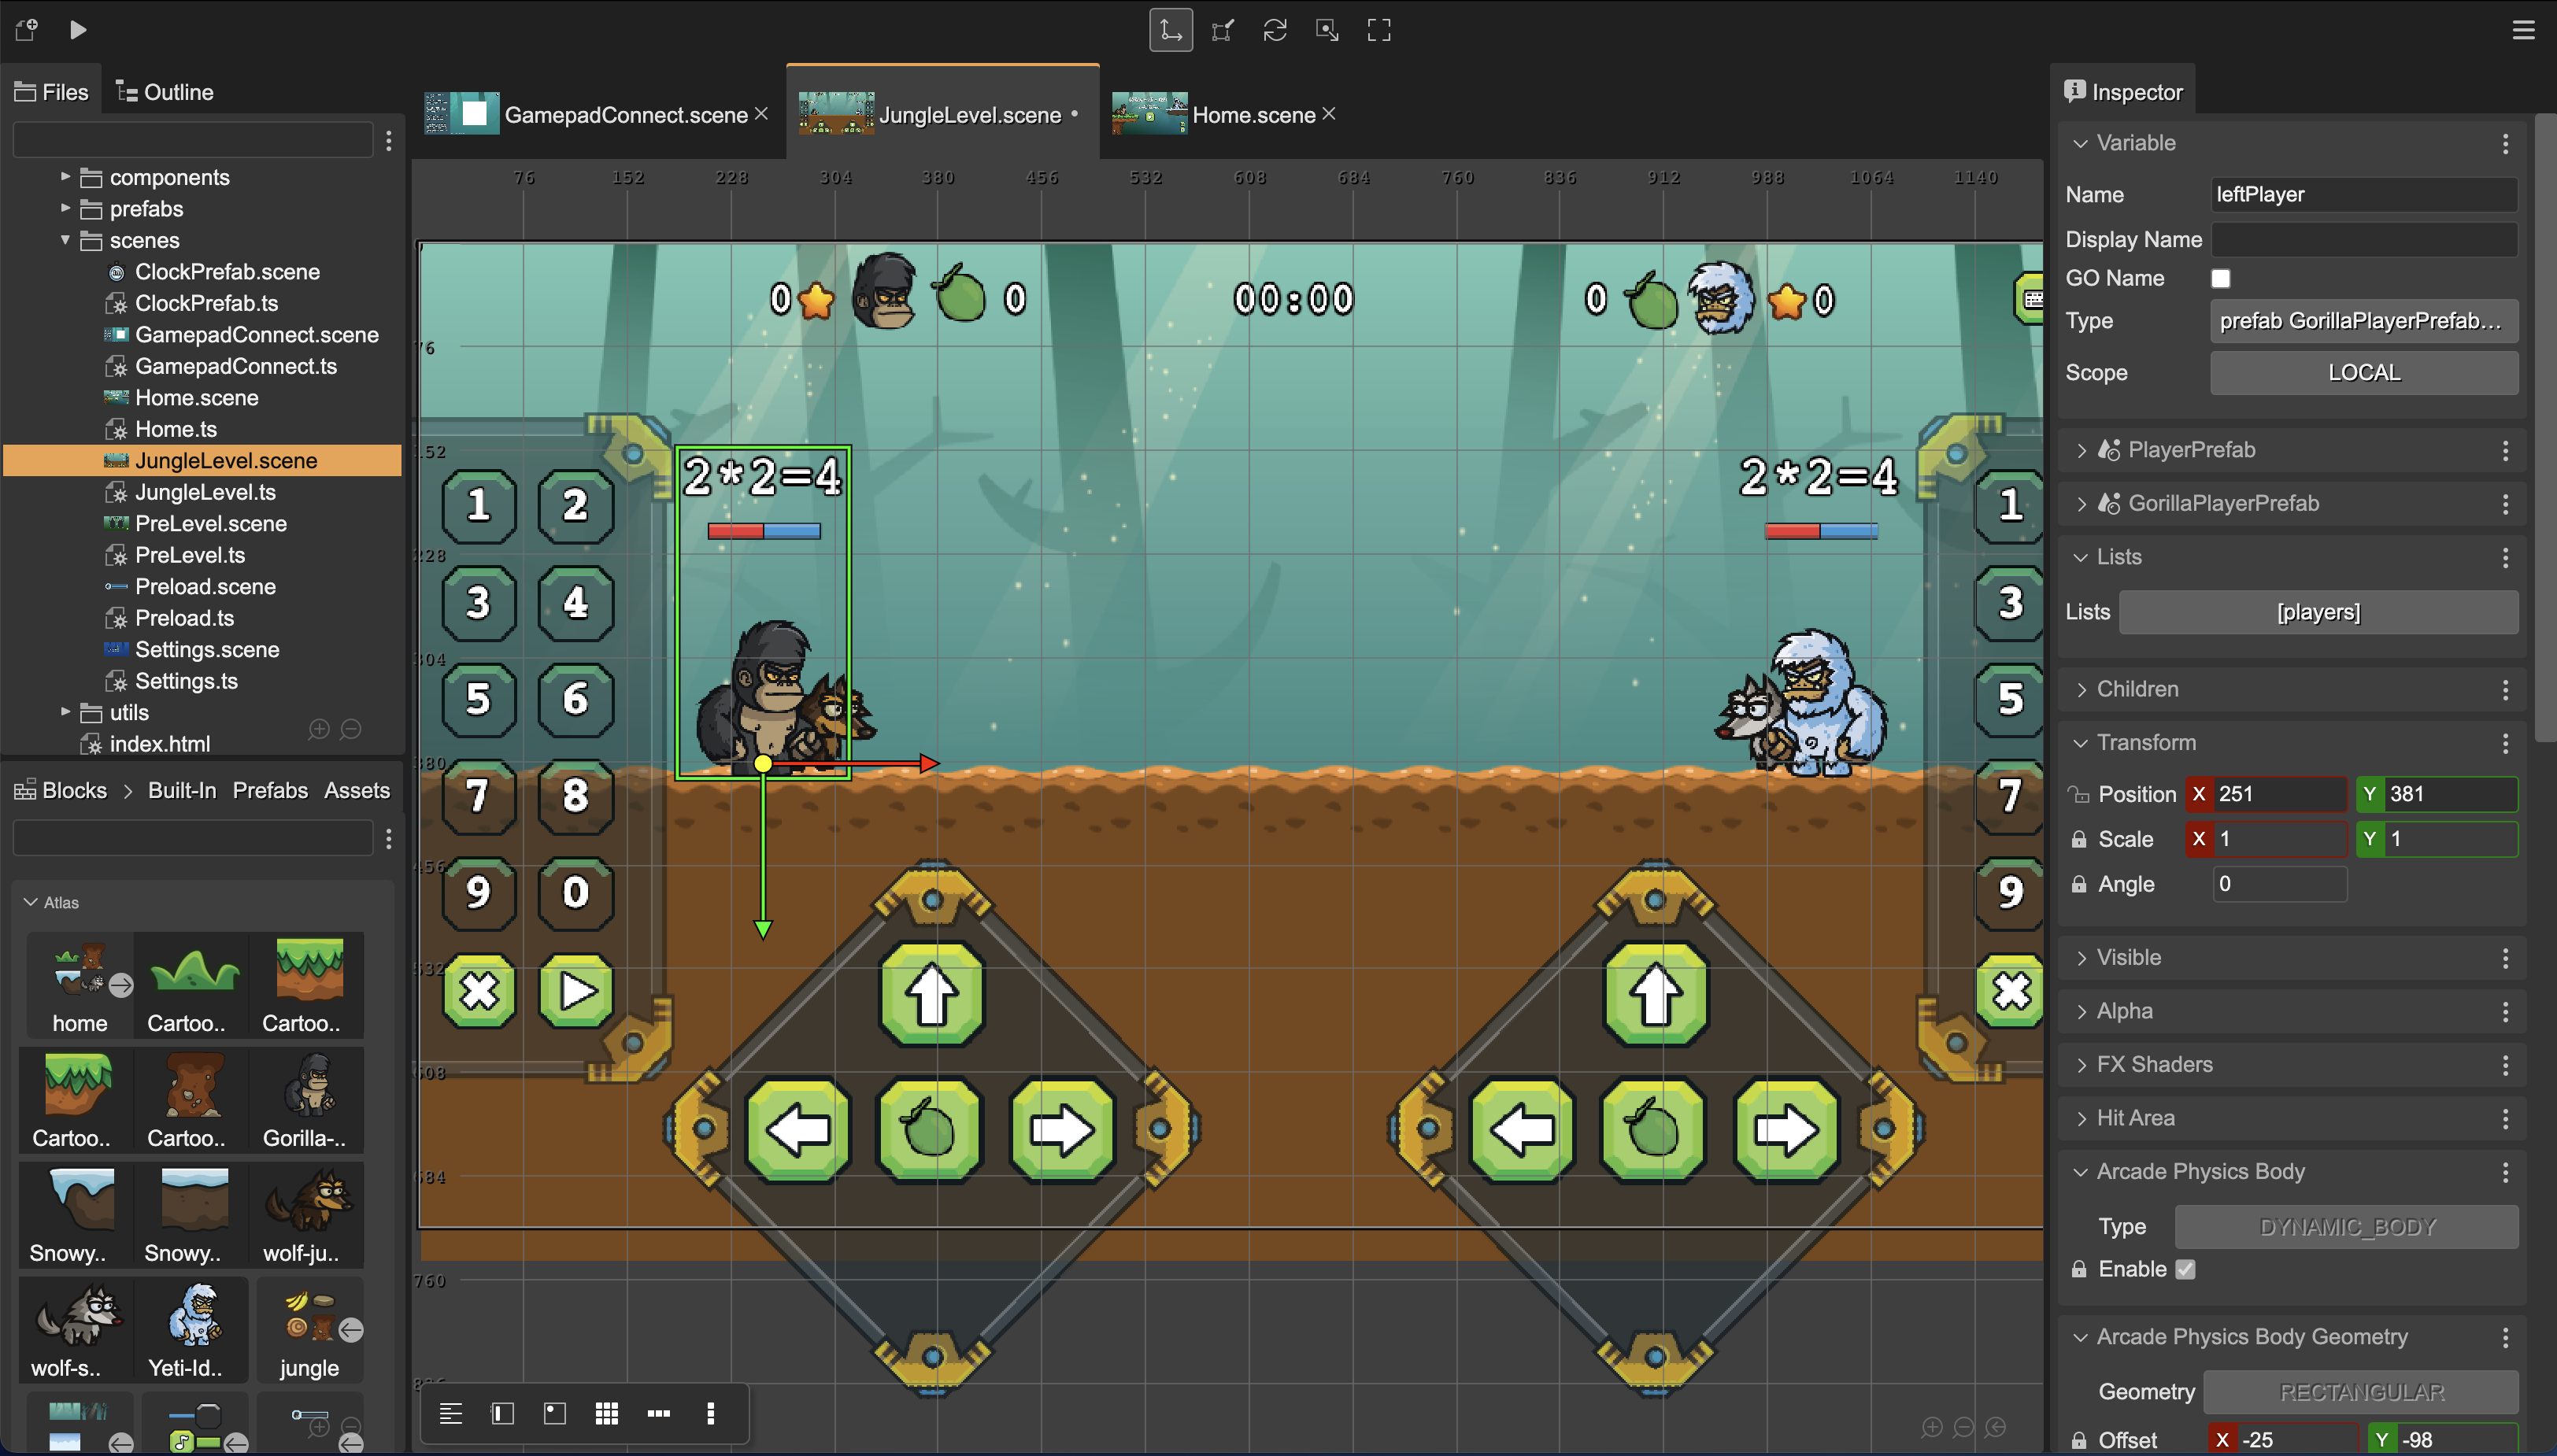Click the LOCAL scope button
This screenshot has width=2557, height=1456.
(2363, 372)
